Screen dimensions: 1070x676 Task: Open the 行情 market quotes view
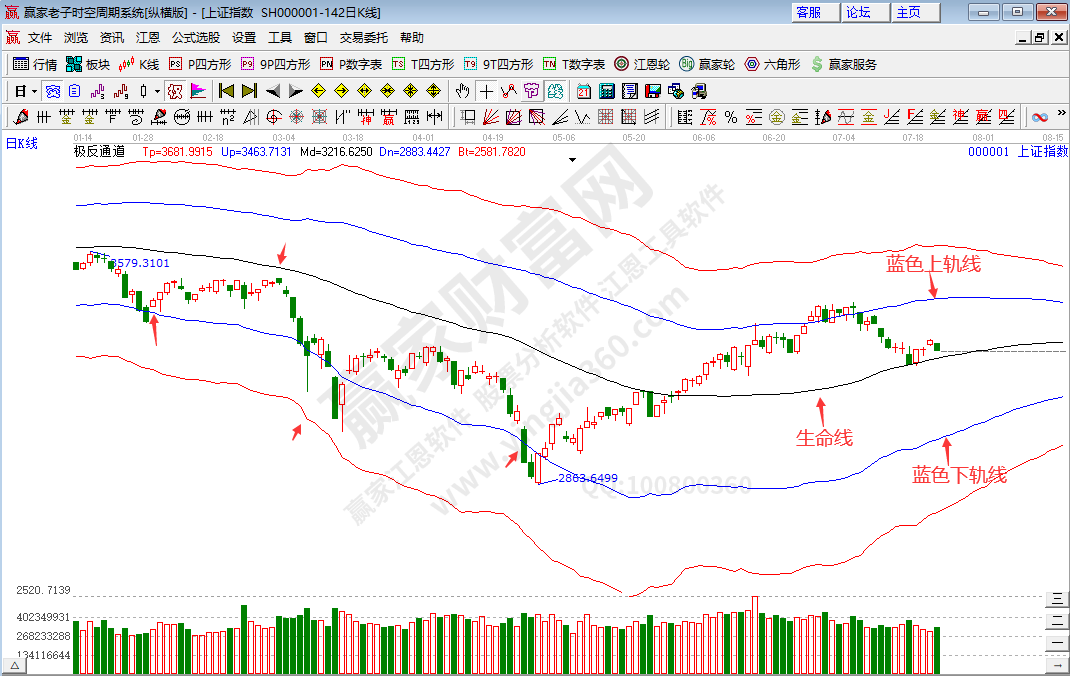(x=35, y=64)
